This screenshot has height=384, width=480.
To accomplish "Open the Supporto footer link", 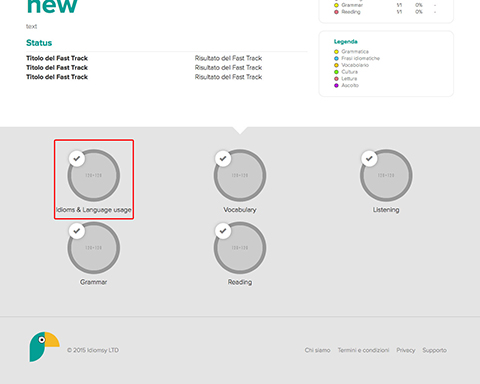I will click(435, 350).
